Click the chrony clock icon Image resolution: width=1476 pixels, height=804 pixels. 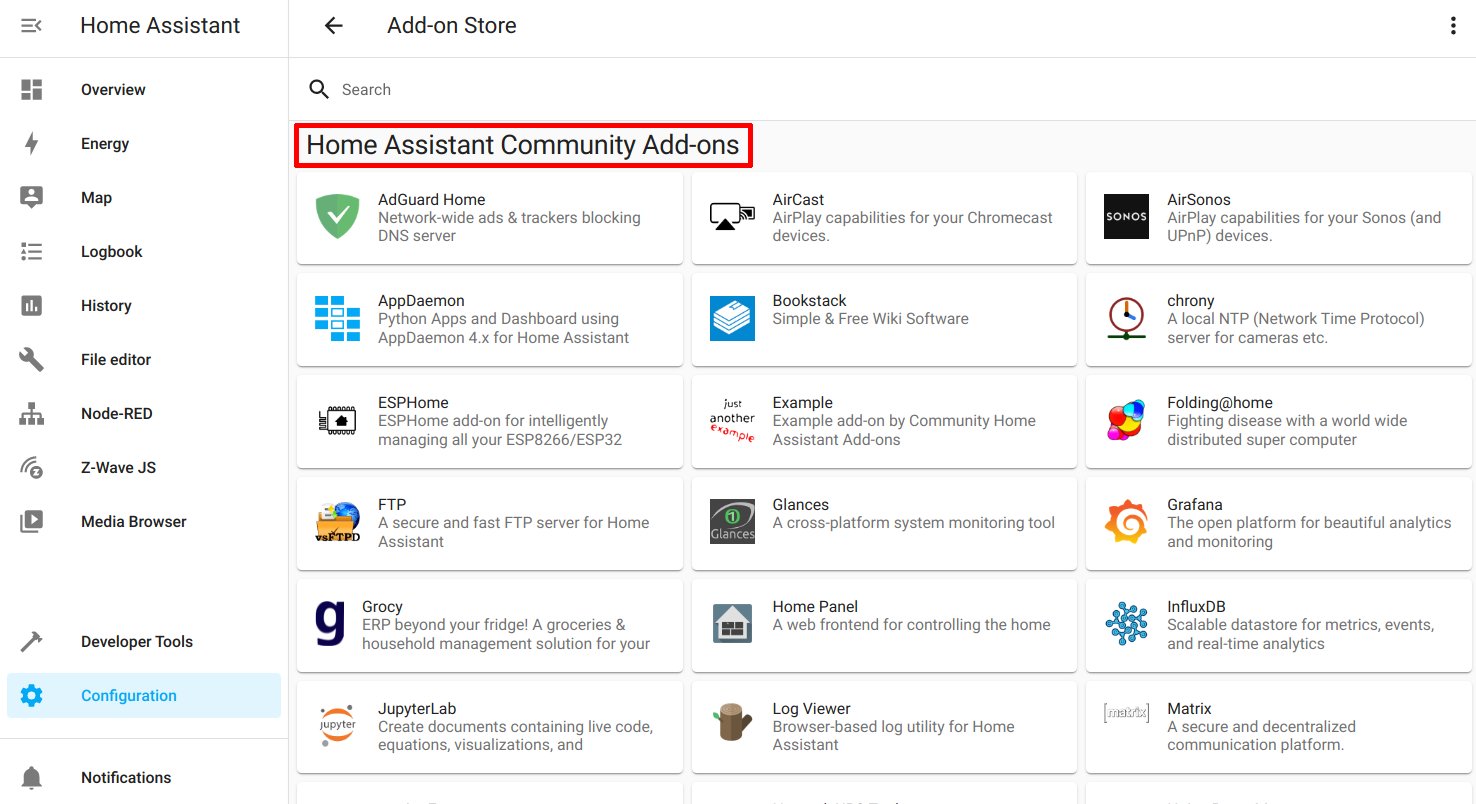(1126, 318)
